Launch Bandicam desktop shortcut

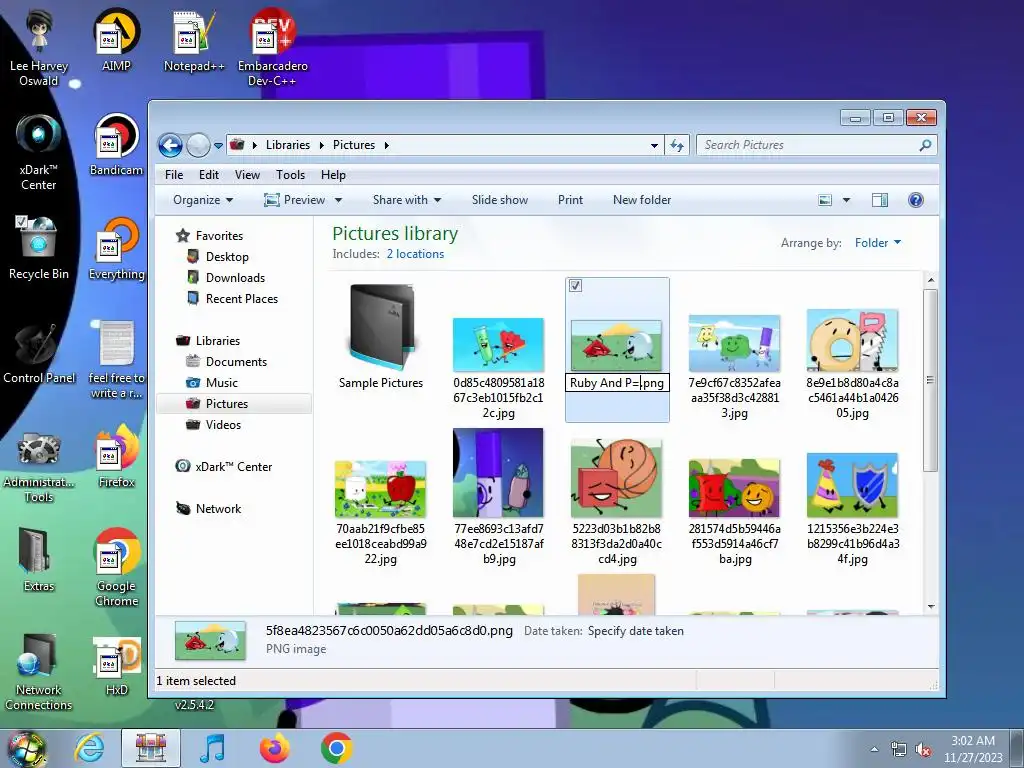(x=116, y=144)
